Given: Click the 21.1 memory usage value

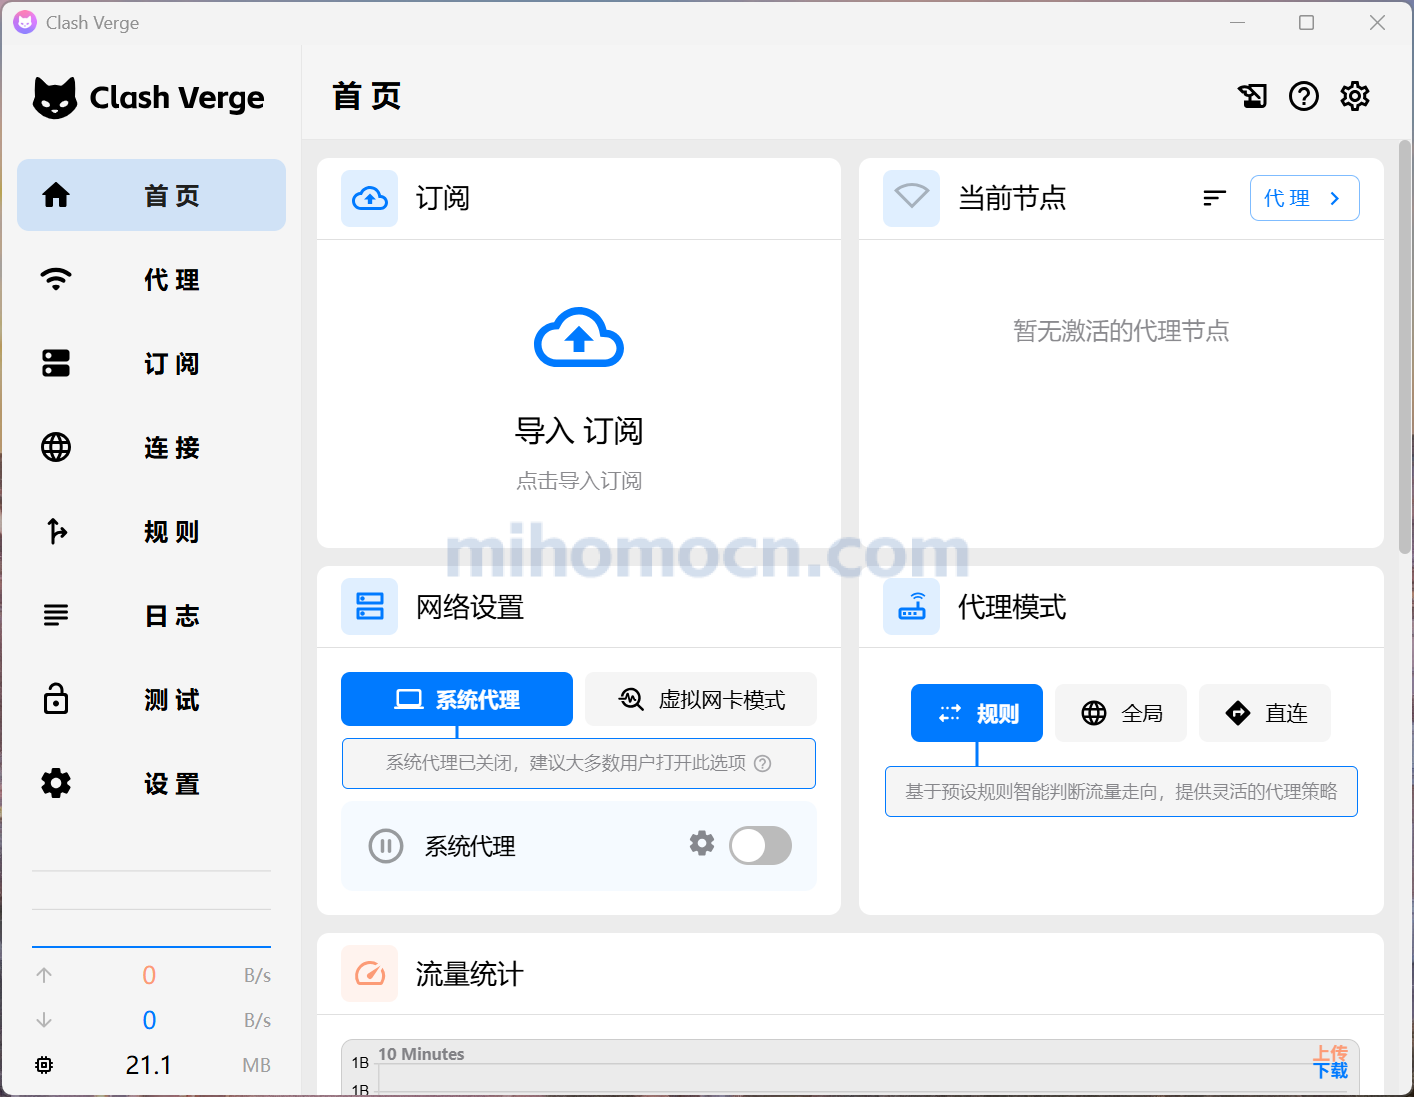Looking at the screenshot, I should (x=149, y=1065).
